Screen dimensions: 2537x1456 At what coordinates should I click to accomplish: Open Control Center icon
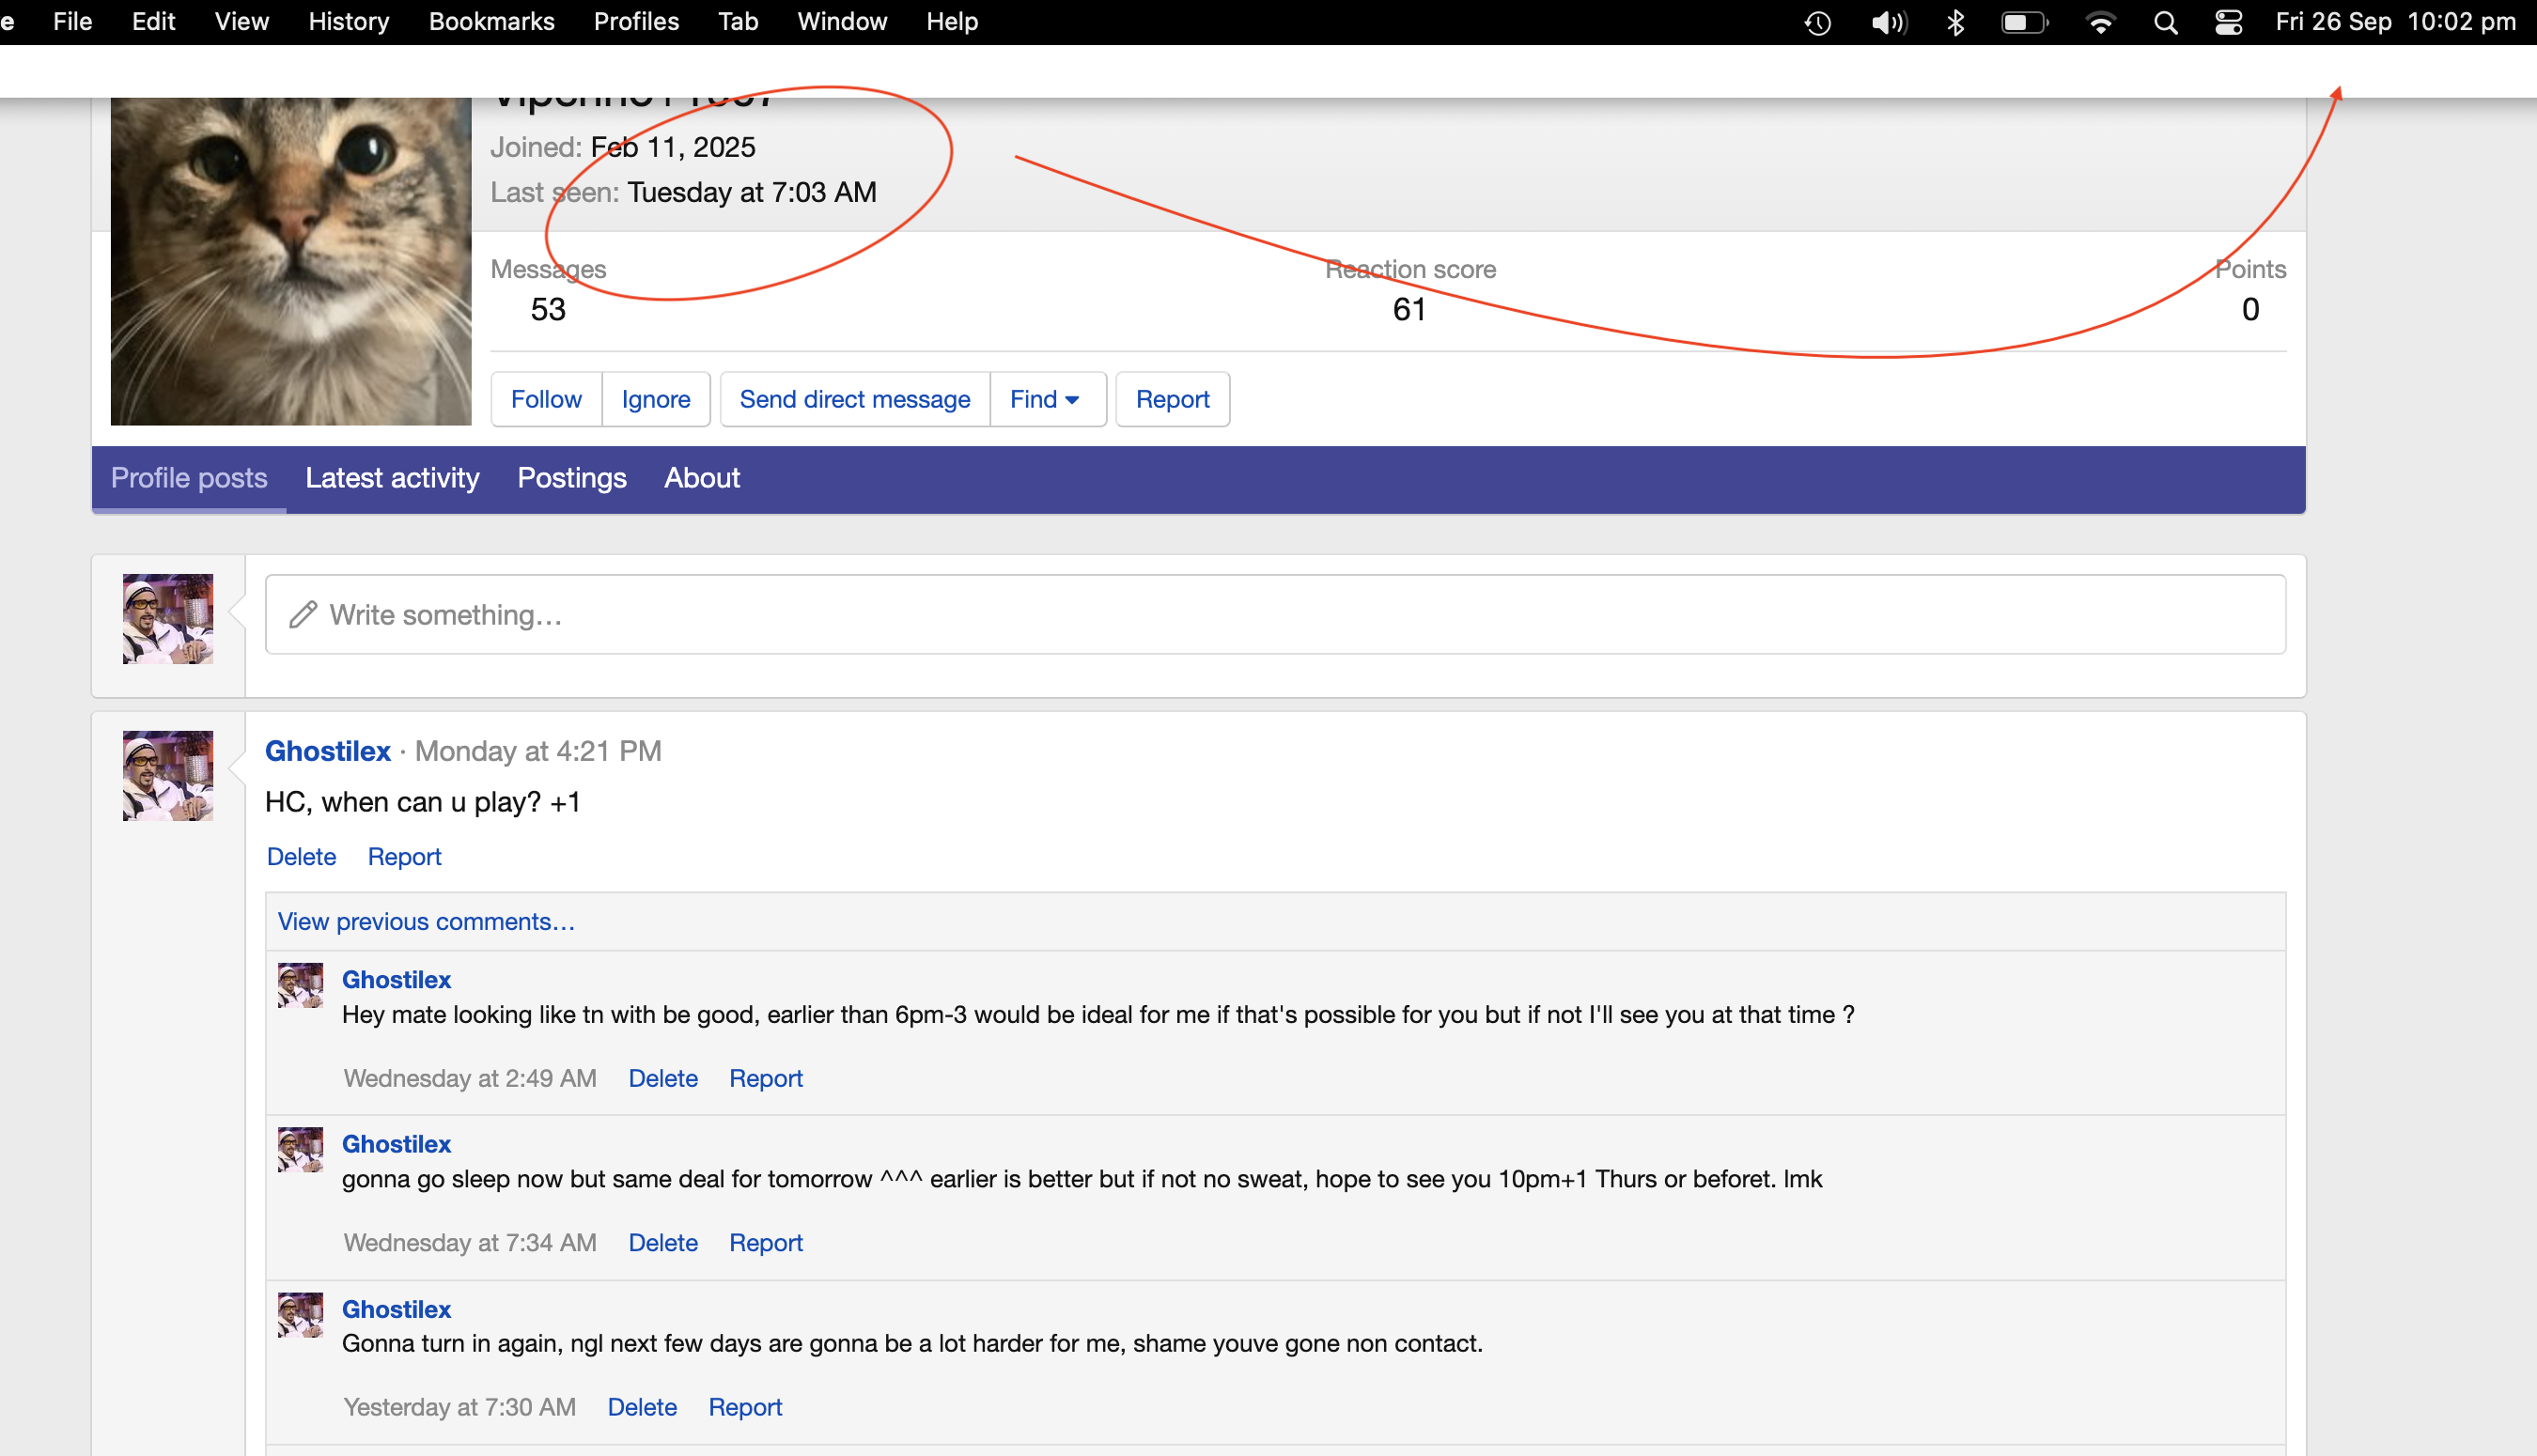click(x=2228, y=22)
